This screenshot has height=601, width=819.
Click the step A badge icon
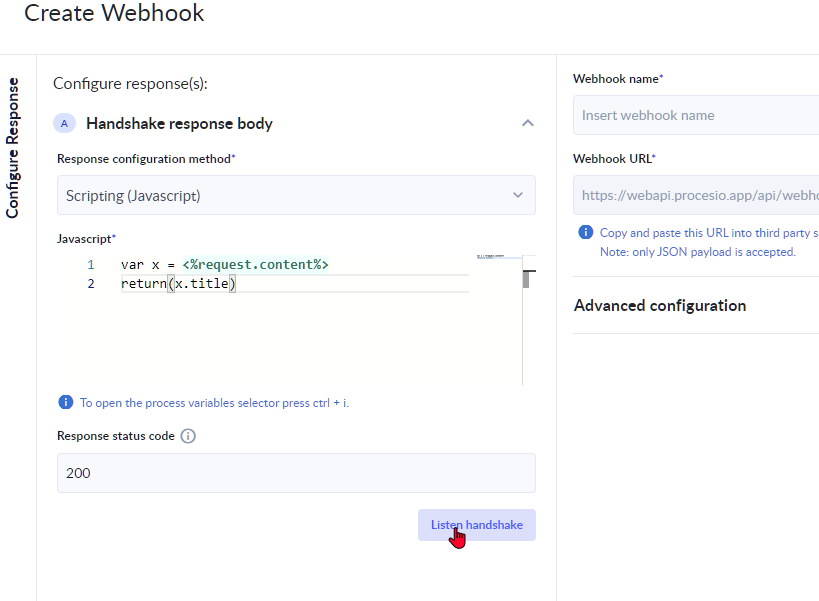[x=64, y=122]
